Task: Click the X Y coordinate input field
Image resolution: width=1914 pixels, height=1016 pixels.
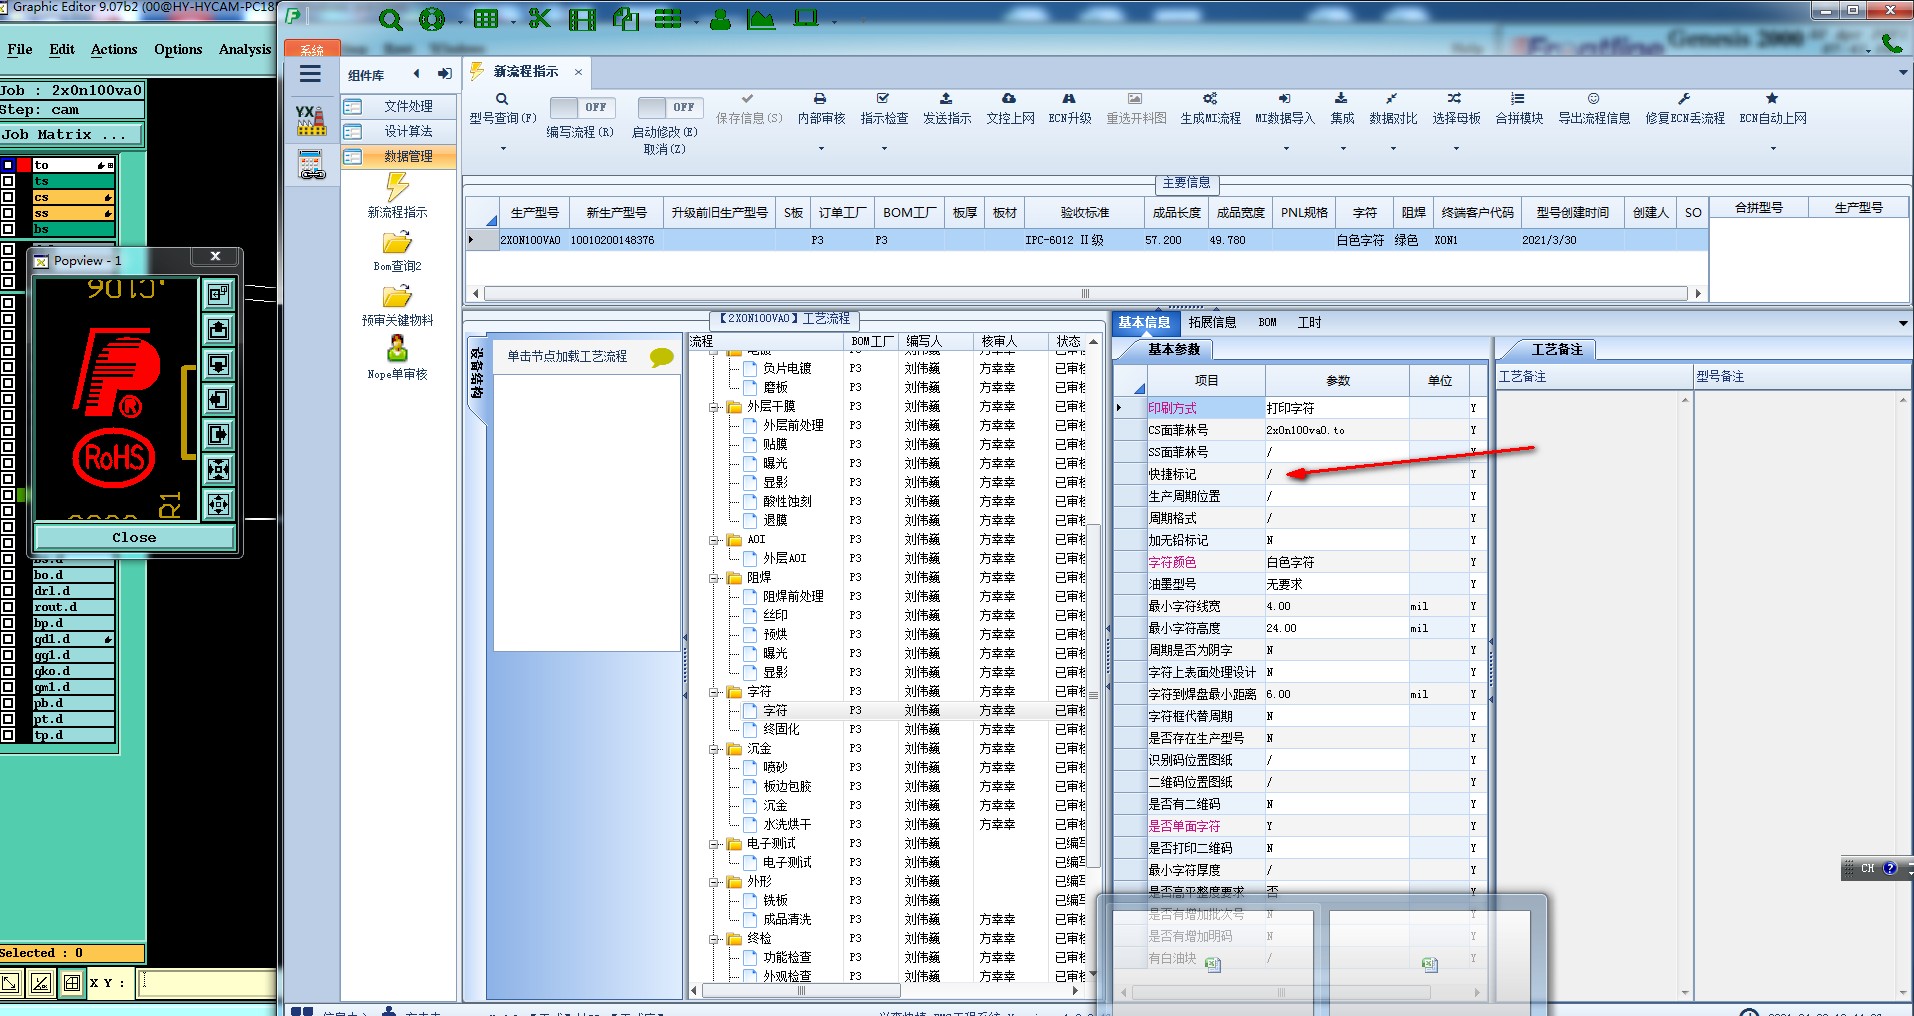Action: tap(206, 983)
